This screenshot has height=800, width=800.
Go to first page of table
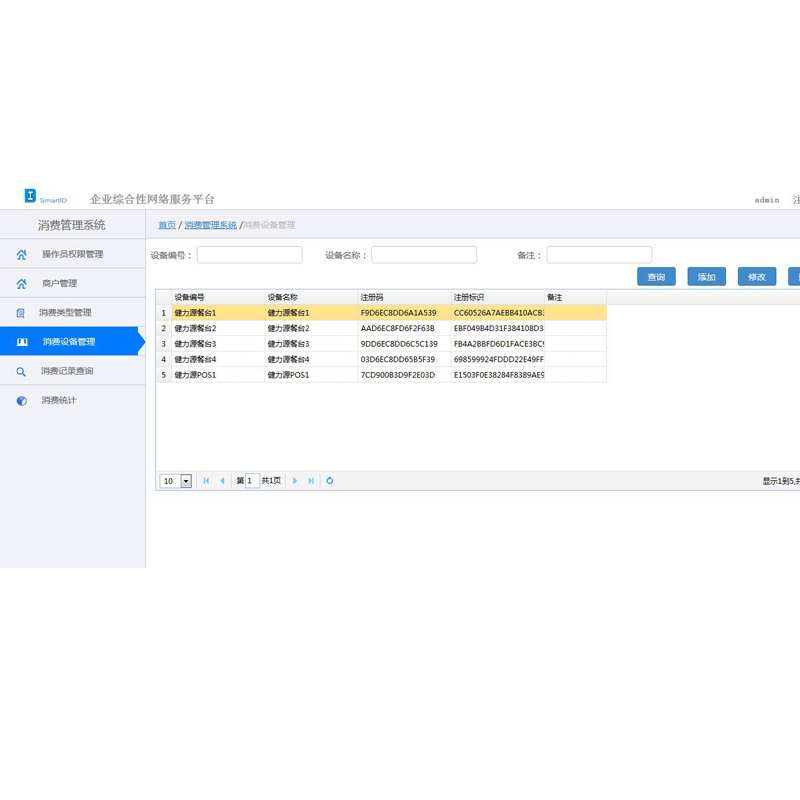206,481
